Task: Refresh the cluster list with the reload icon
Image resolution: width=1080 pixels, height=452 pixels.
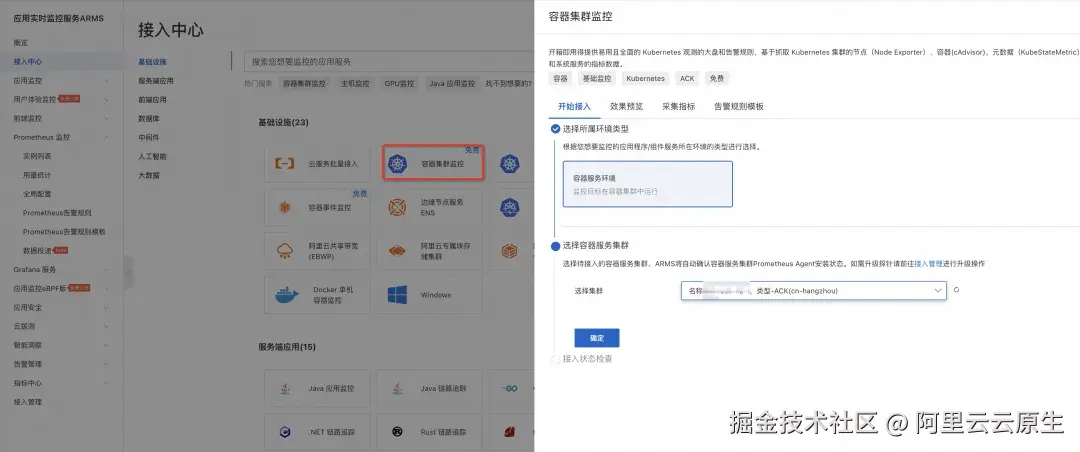Action: tap(957, 290)
